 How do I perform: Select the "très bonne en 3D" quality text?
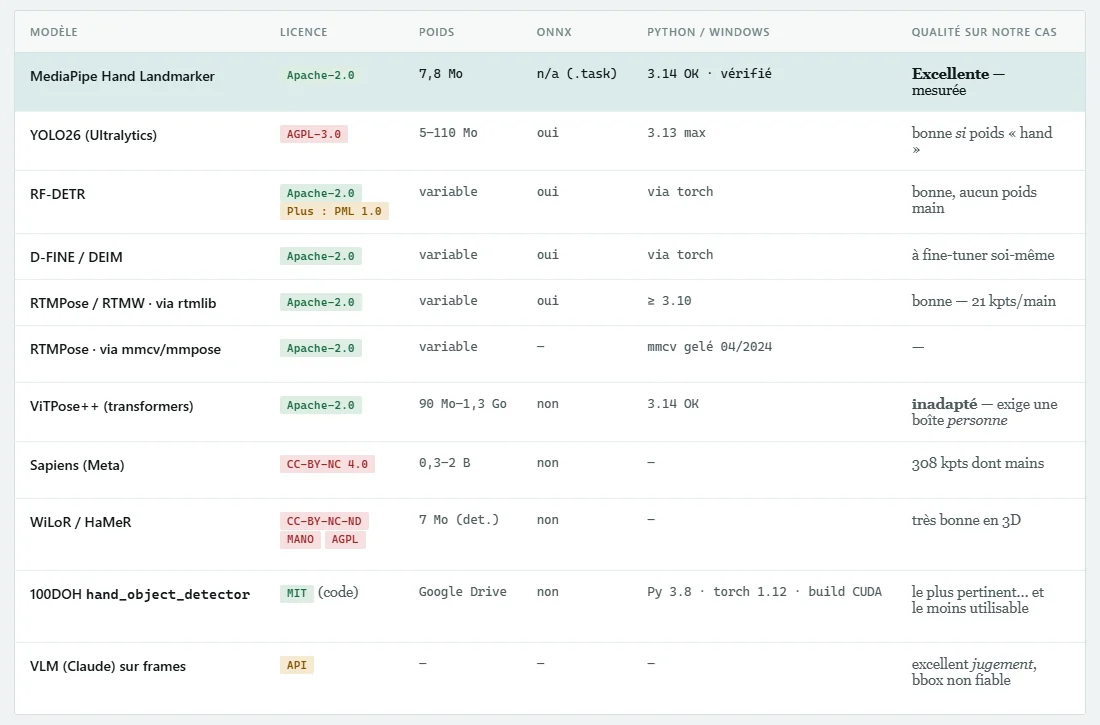point(966,519)
